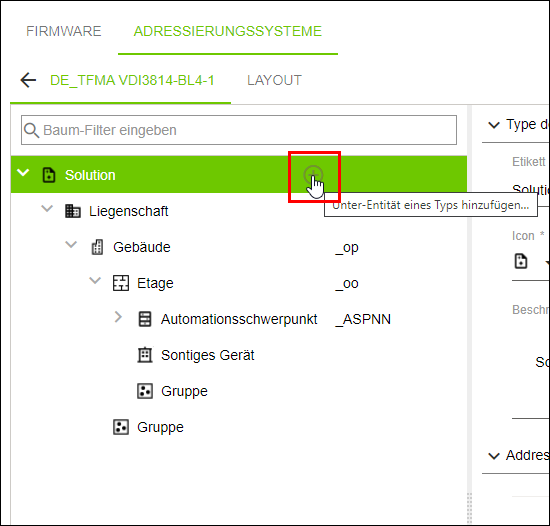
Task: Click the back arrow icon
Action: click(28, 80)
